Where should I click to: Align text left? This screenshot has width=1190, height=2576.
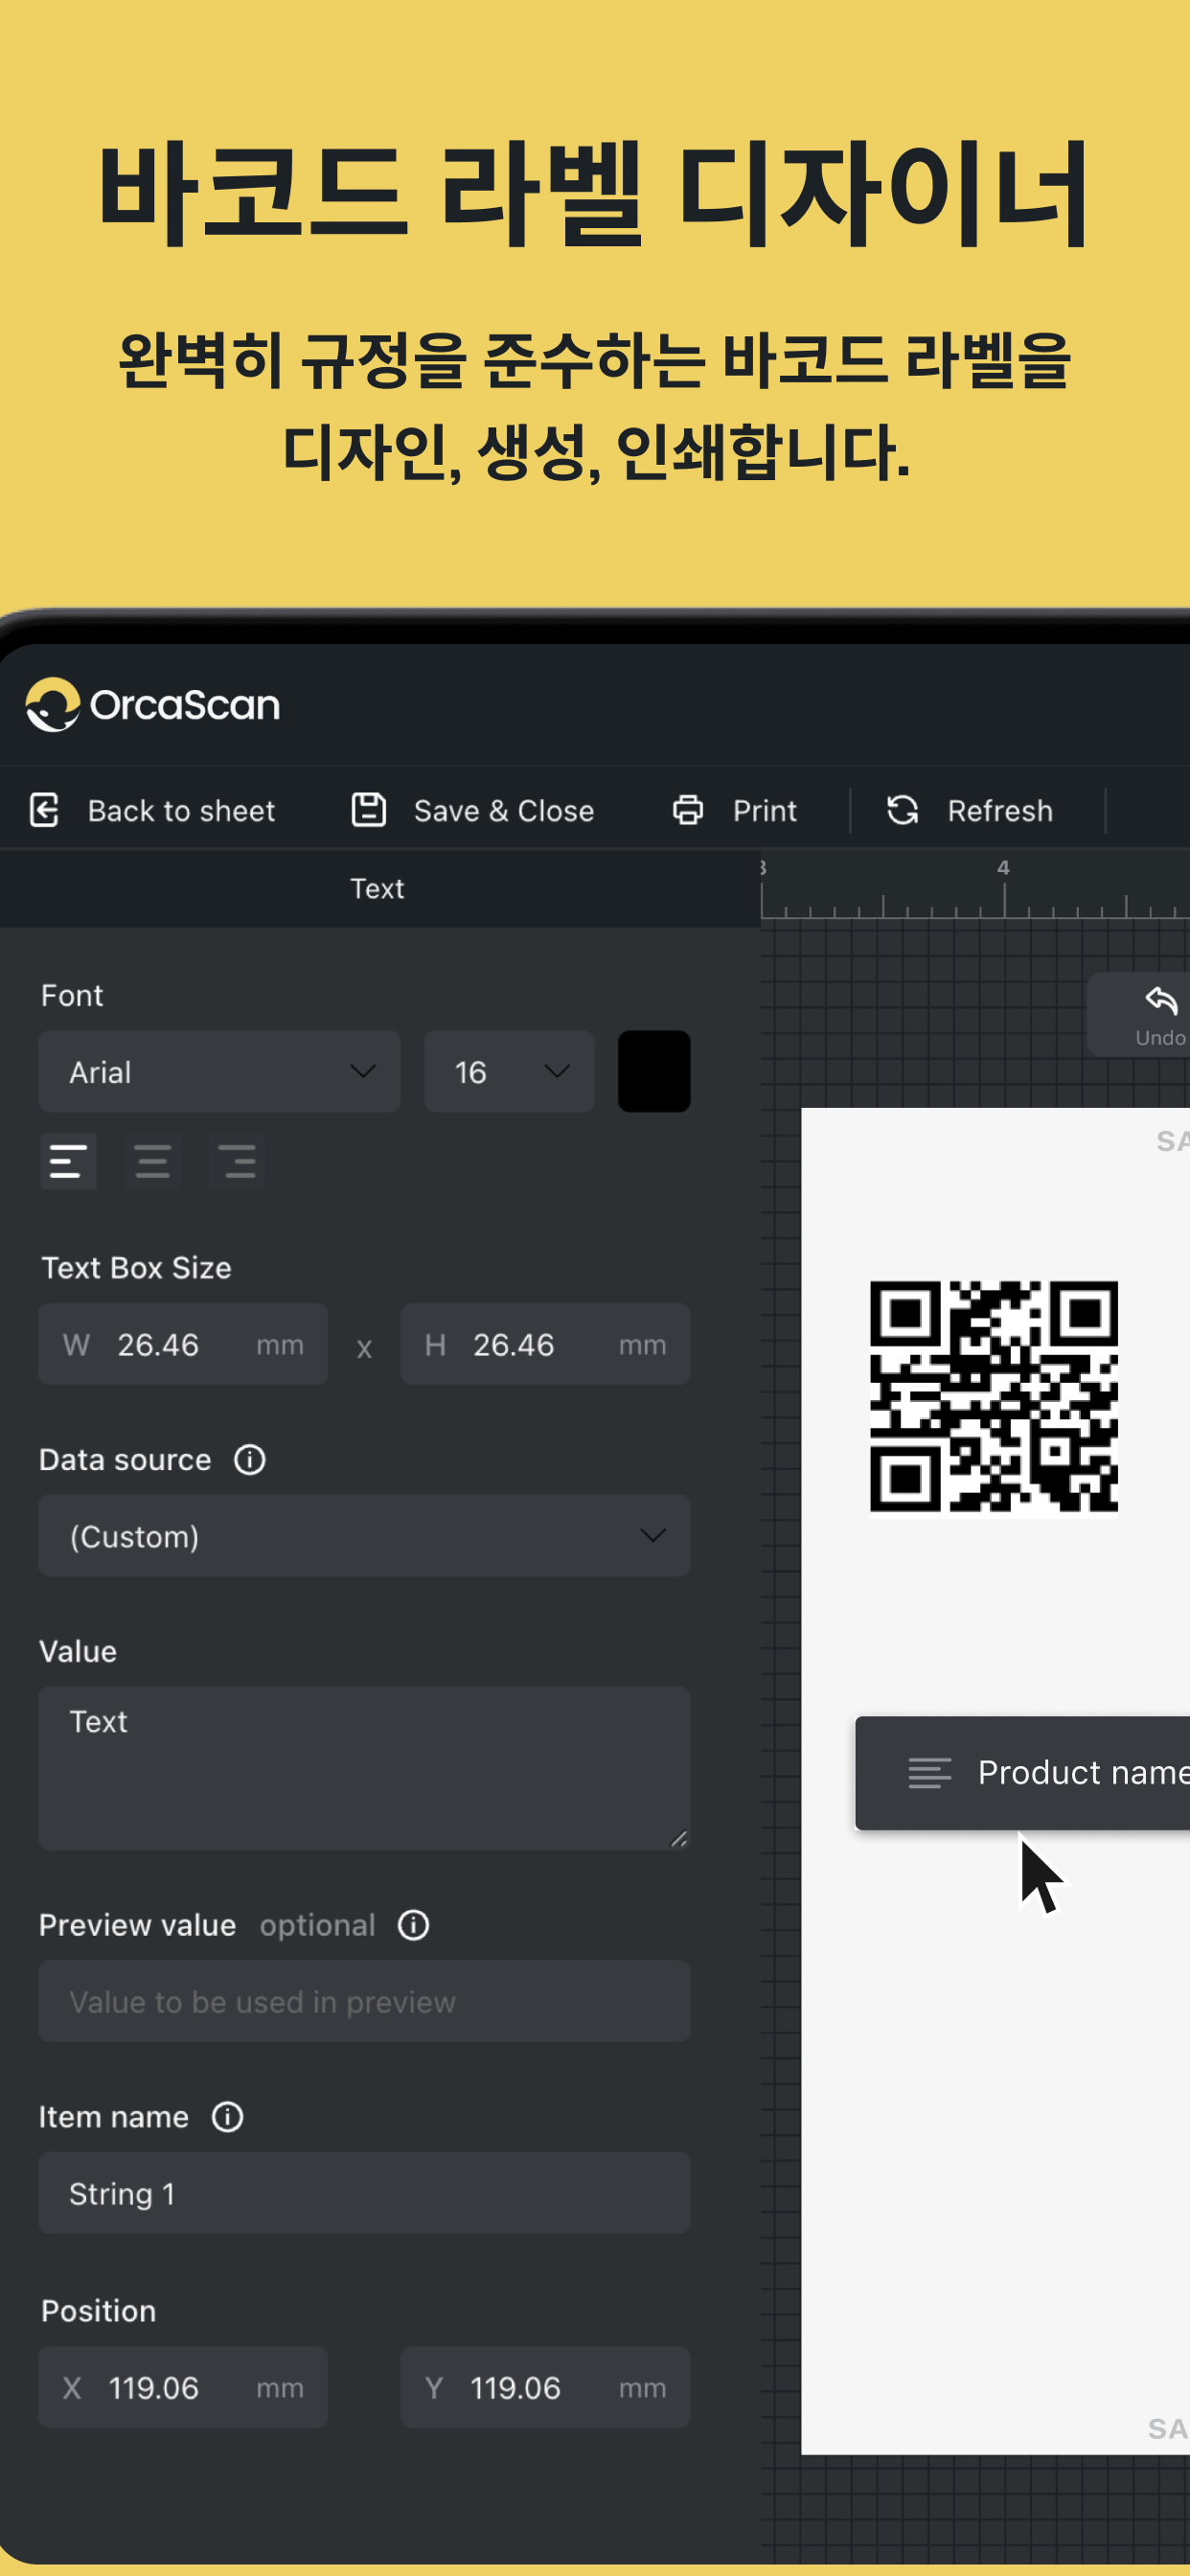point(68,1161)
